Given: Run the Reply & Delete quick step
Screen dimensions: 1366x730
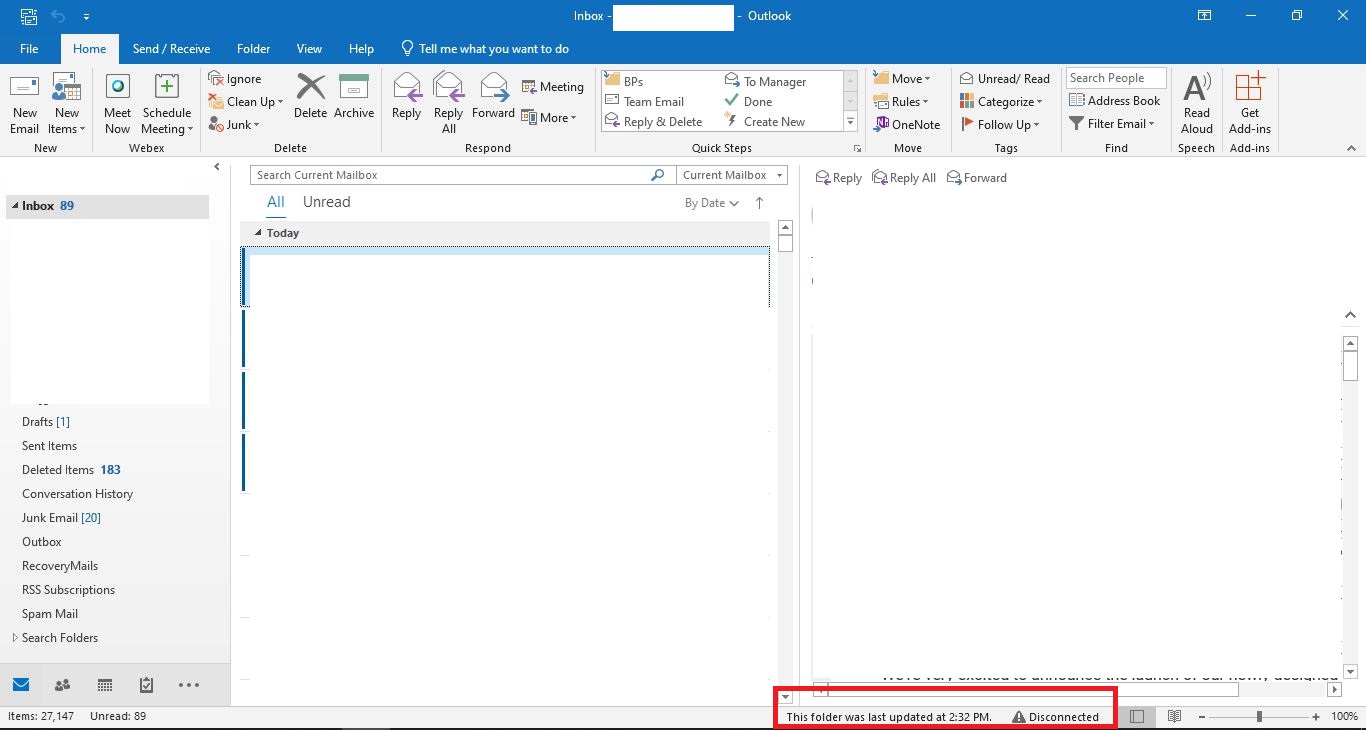Looking at the screenshot, I should [654, 122].
